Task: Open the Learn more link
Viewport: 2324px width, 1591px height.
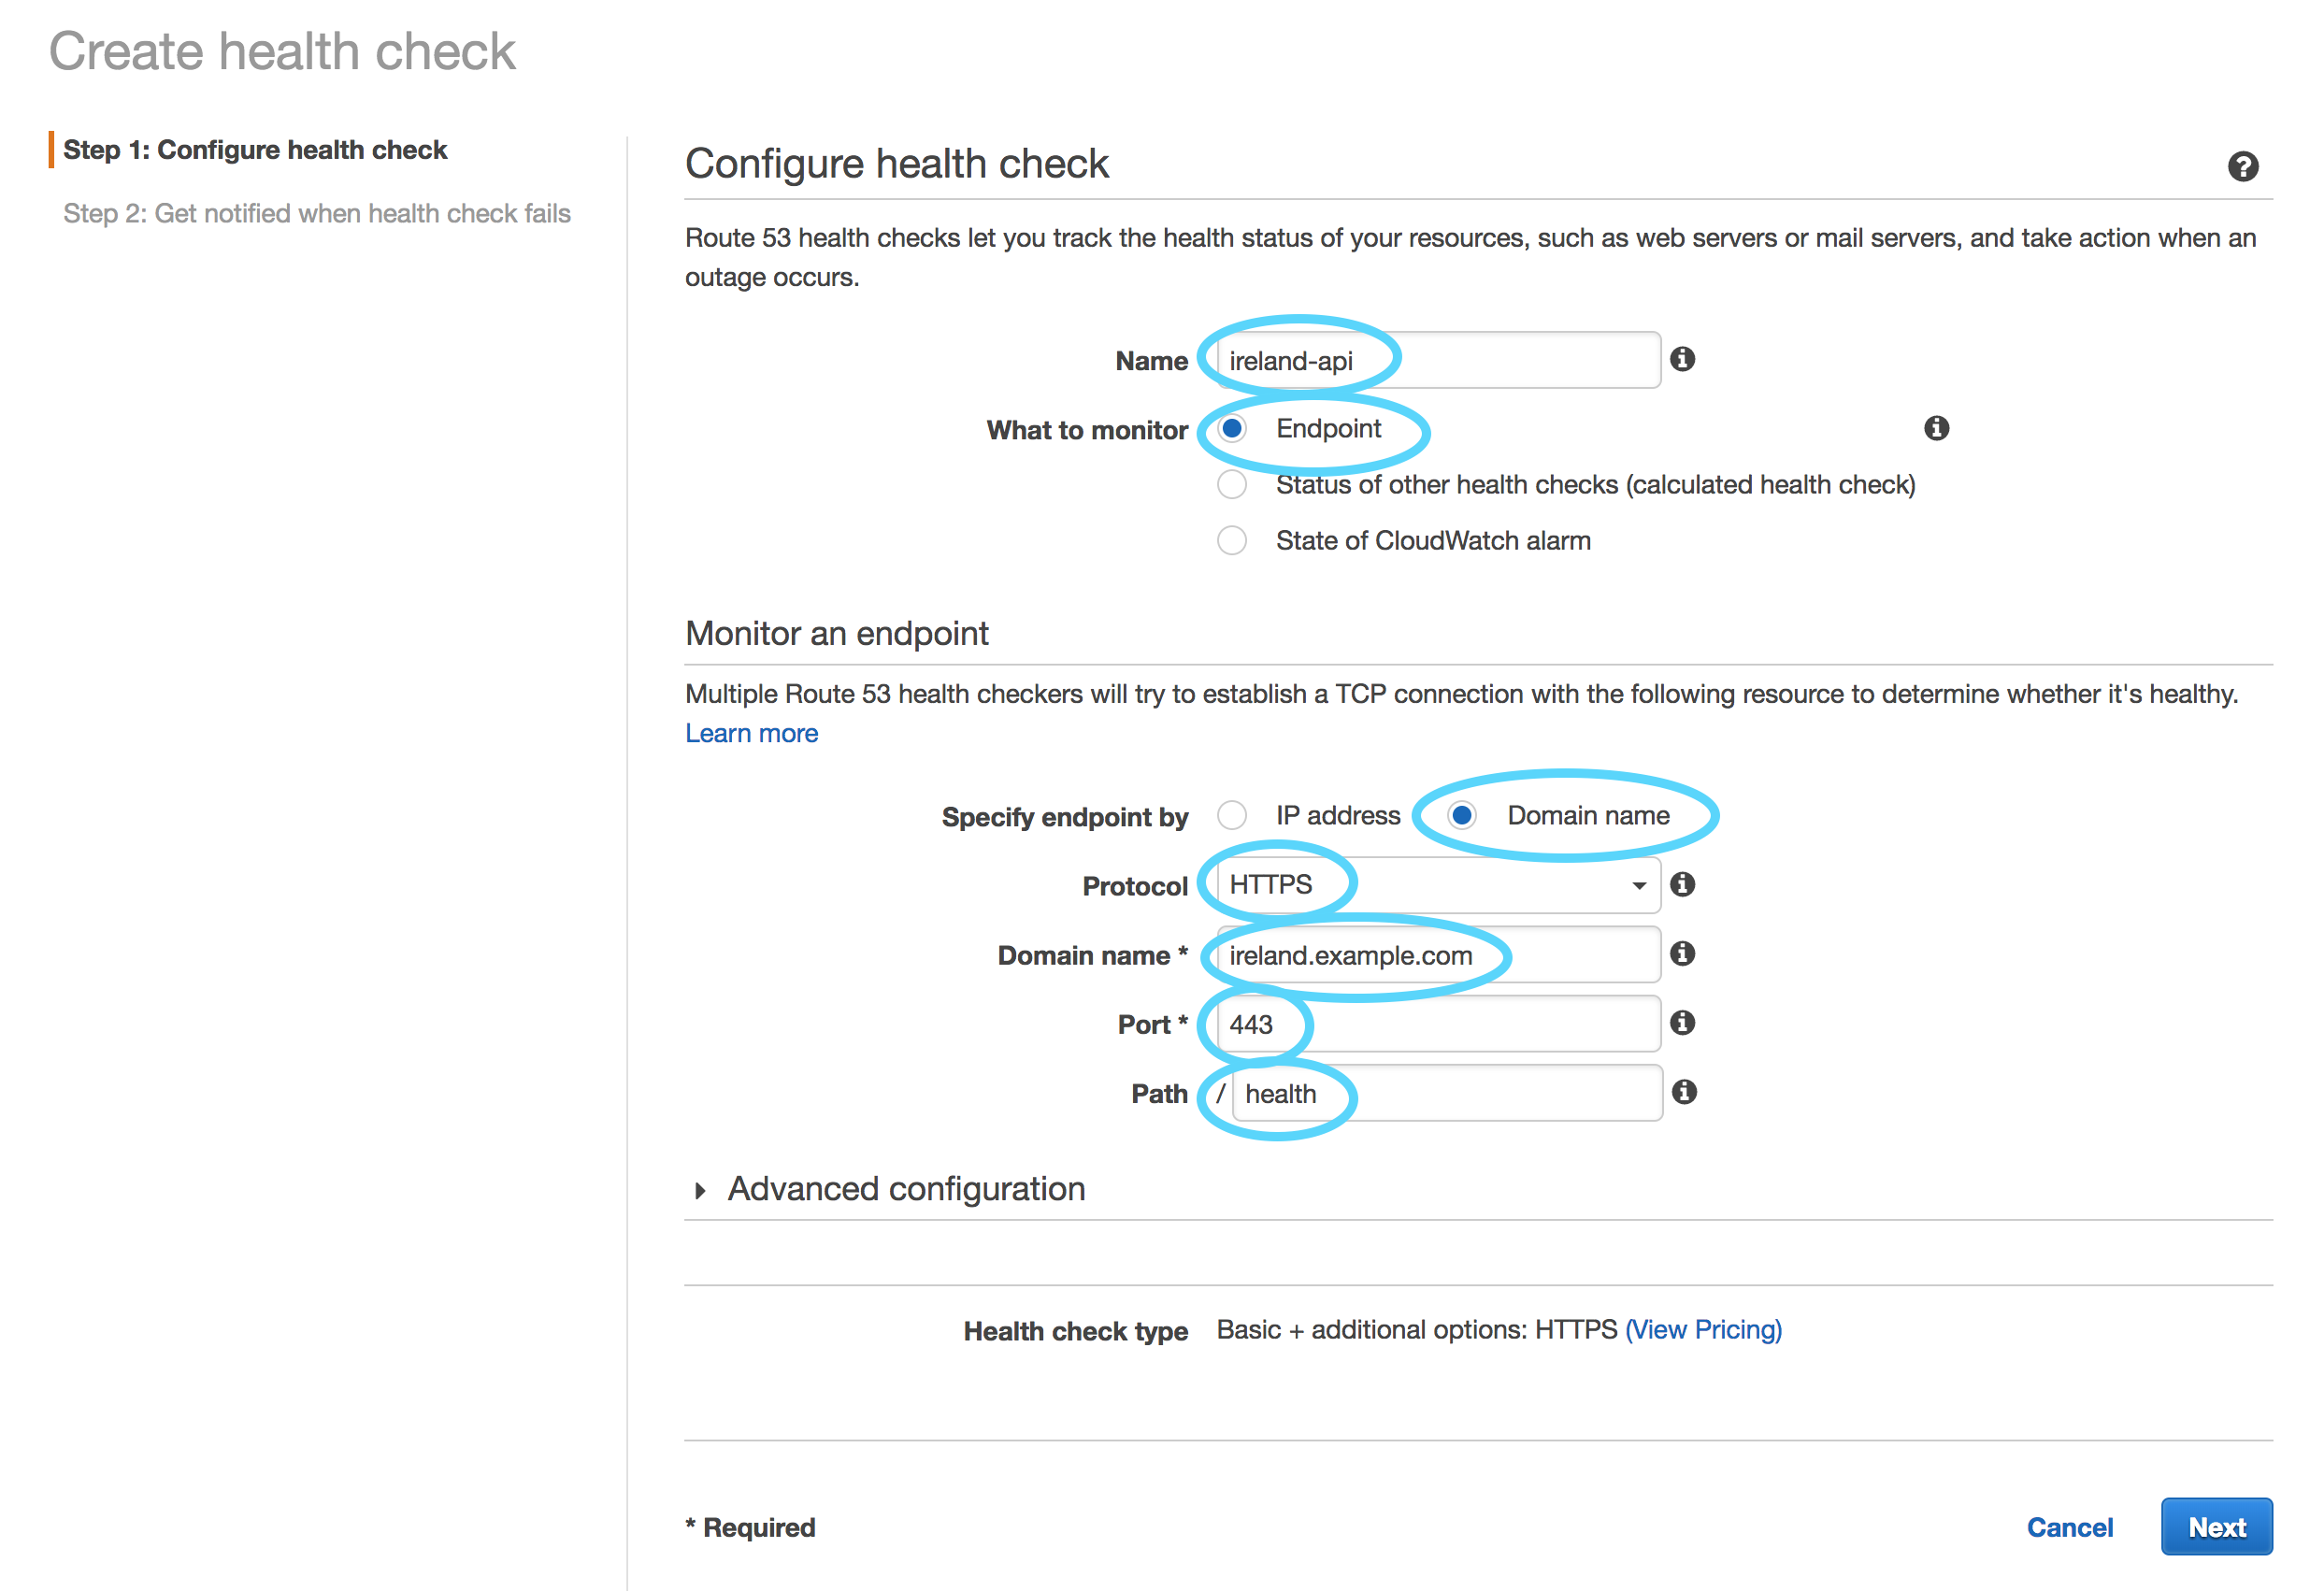Action: click(x=751, y=733)
